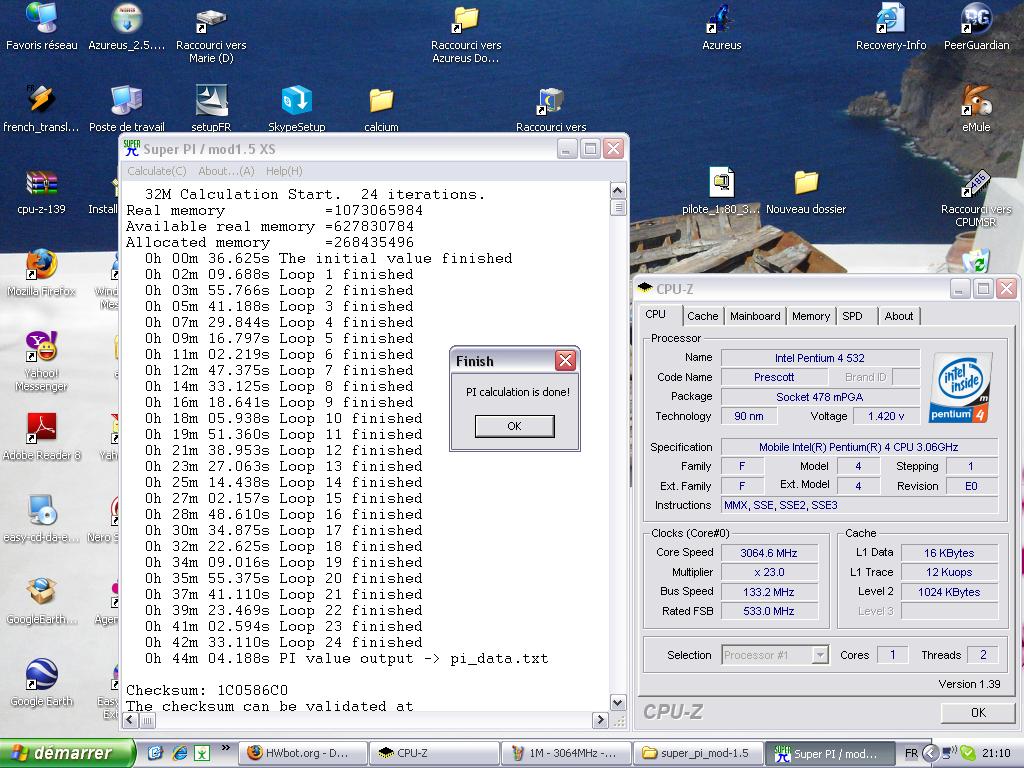
Task: Launch Mozilla Firefox from desktop
Action: 41,272
